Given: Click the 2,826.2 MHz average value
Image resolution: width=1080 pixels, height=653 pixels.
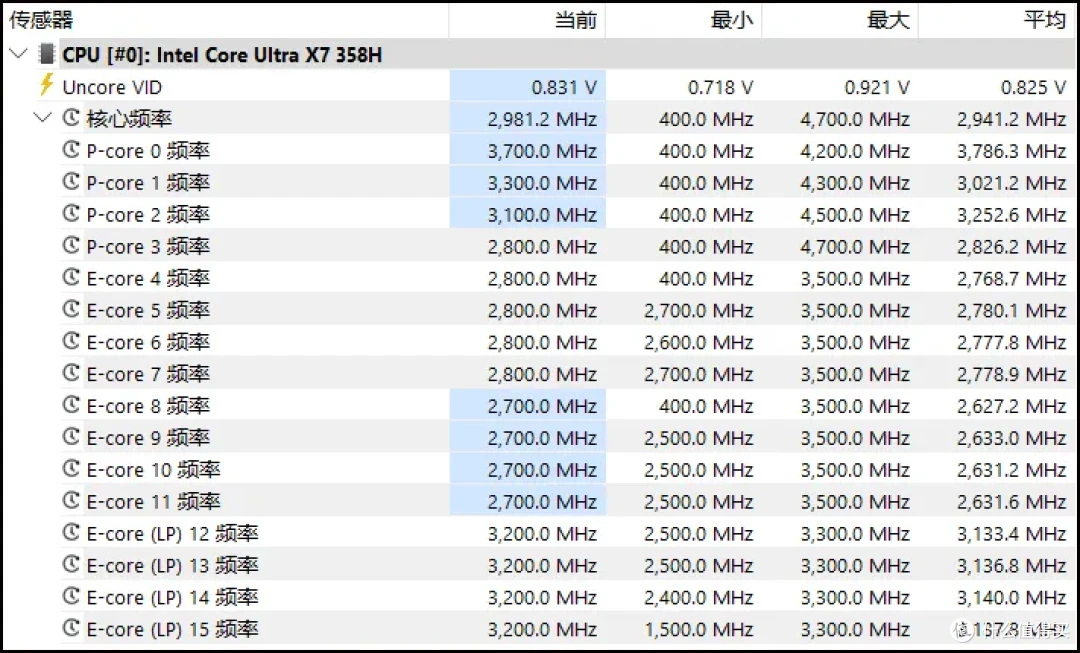Looking at the screenshot, I should [x=1012, y=247].
